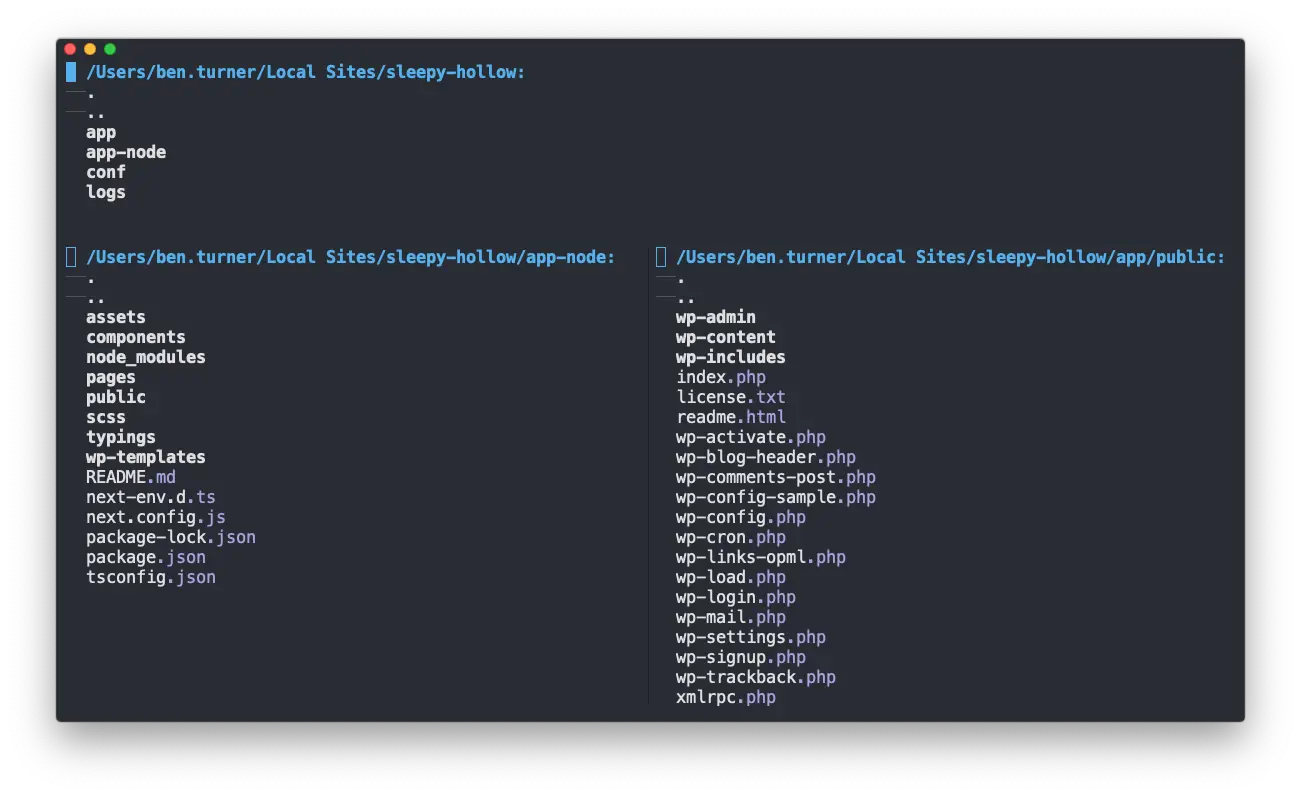Select the package-lock.json file
Viewport: 1301px width, 796px height.
tap(171, 537)
